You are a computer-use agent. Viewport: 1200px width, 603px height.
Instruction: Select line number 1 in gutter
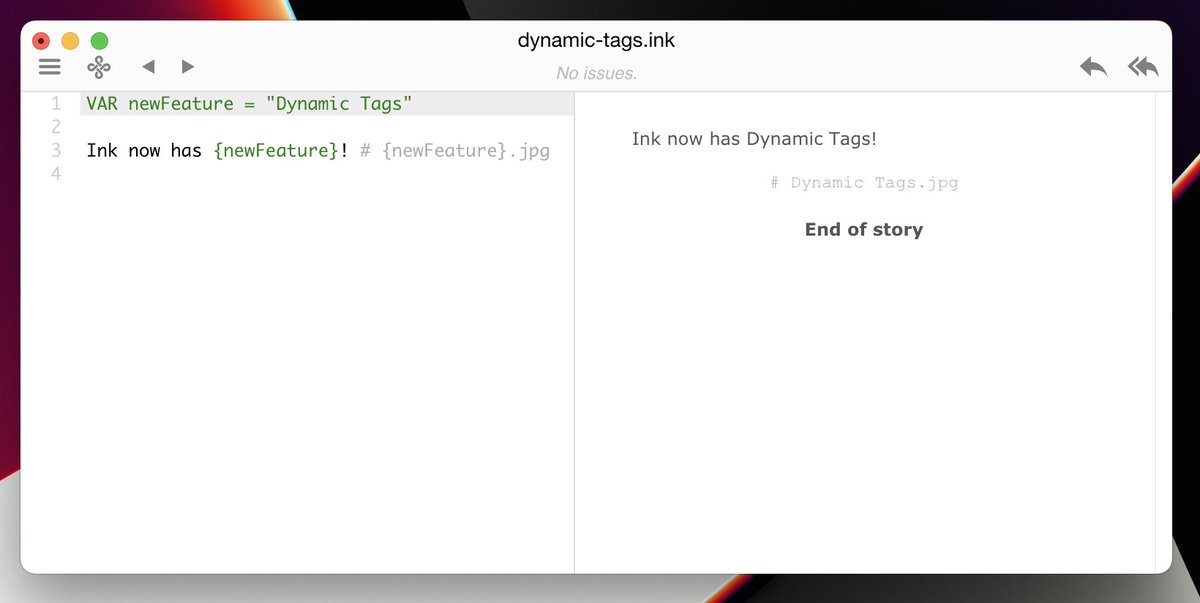[56, 104]
